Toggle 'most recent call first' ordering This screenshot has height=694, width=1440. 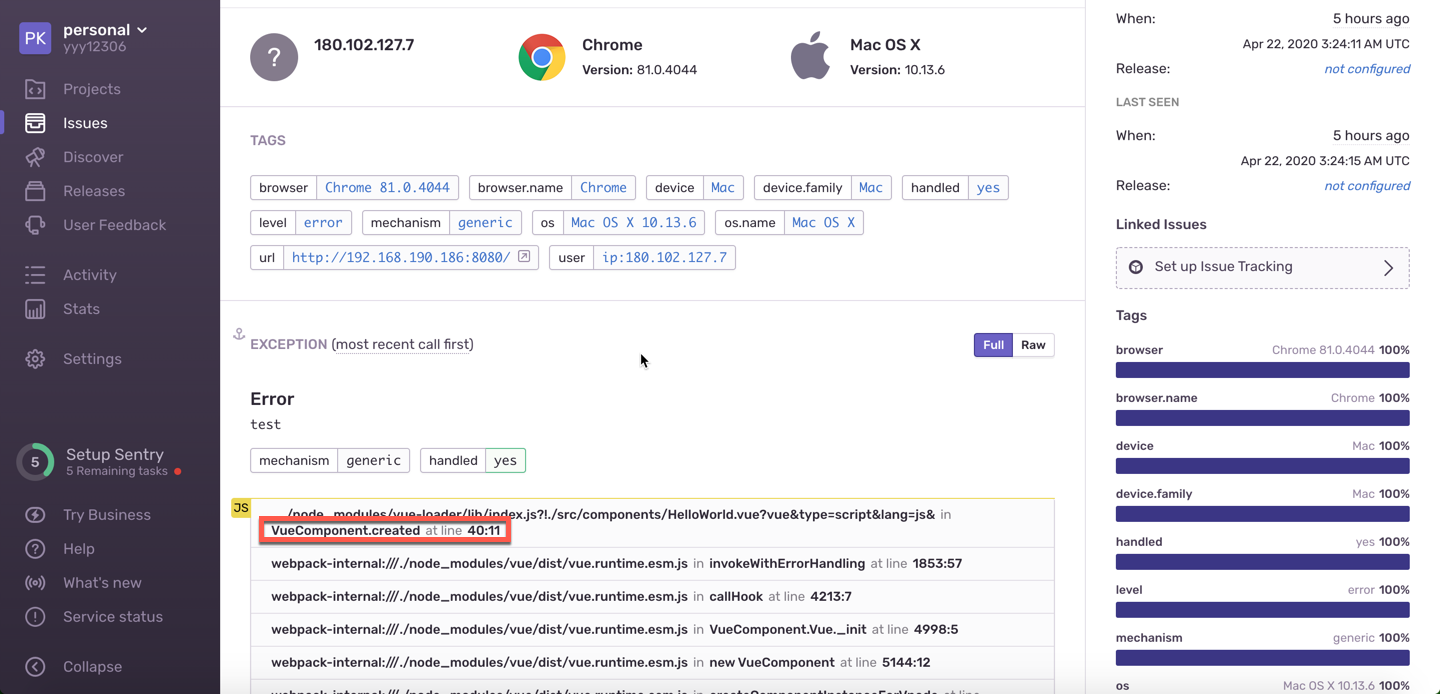click(402, 344)
